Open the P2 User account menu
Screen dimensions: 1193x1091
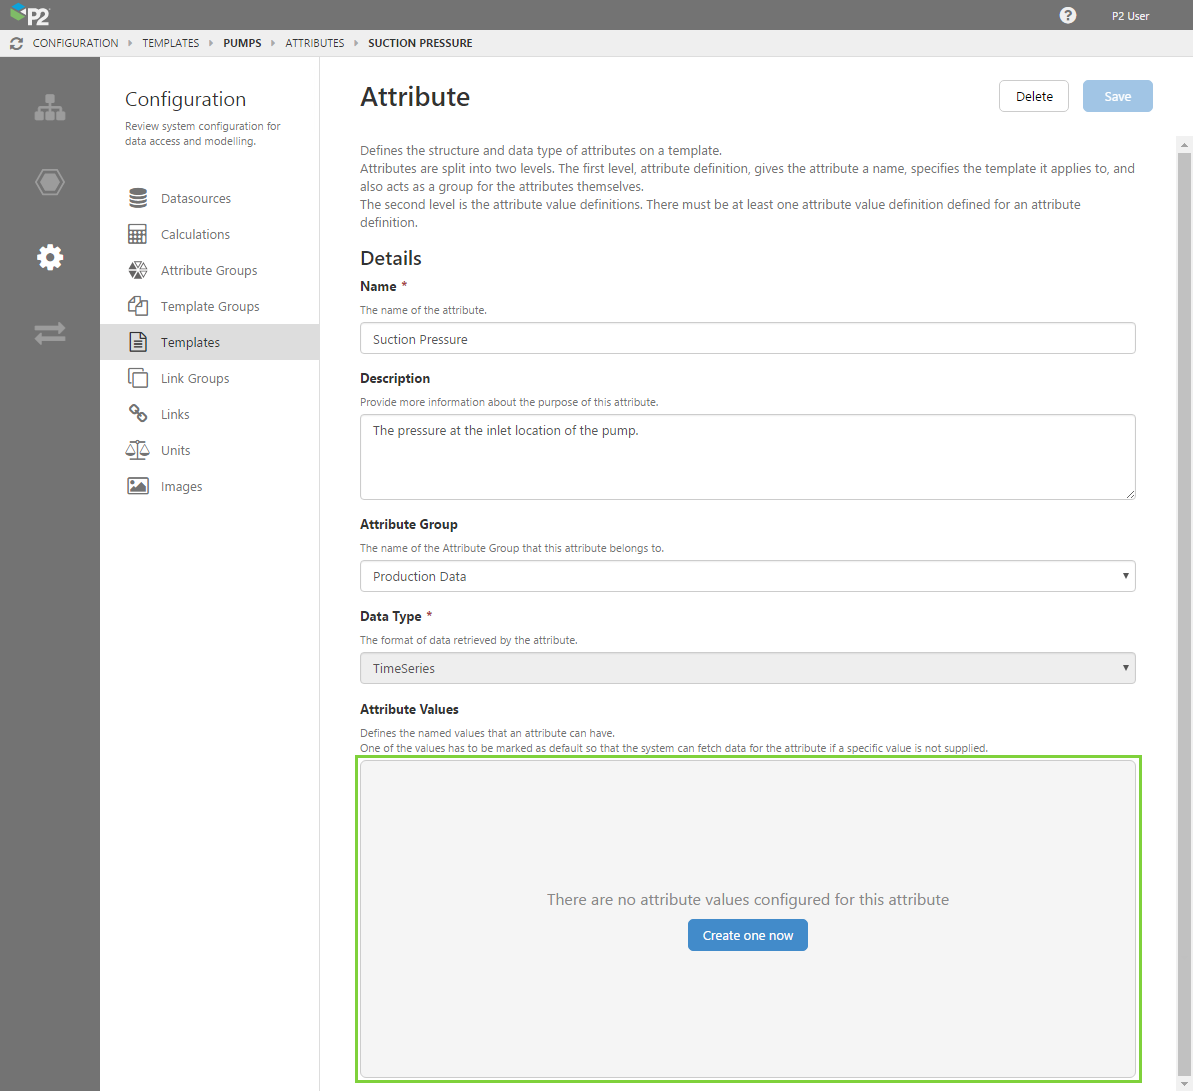1130,16
